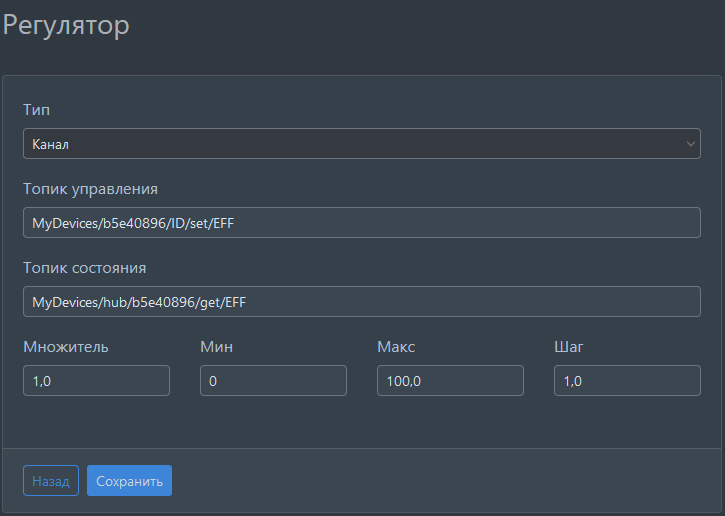Image resolution: width=725 pixels, height=516 pixels.
Task: Click the blue Сохранить button
Action: coord(129,481)
